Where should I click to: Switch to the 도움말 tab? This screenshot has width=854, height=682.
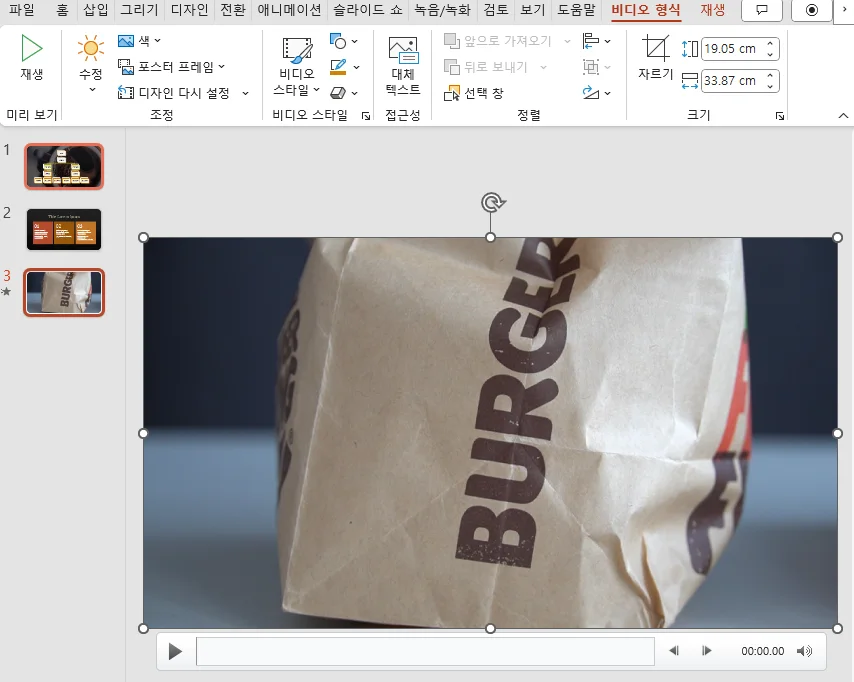click(576, 10)
